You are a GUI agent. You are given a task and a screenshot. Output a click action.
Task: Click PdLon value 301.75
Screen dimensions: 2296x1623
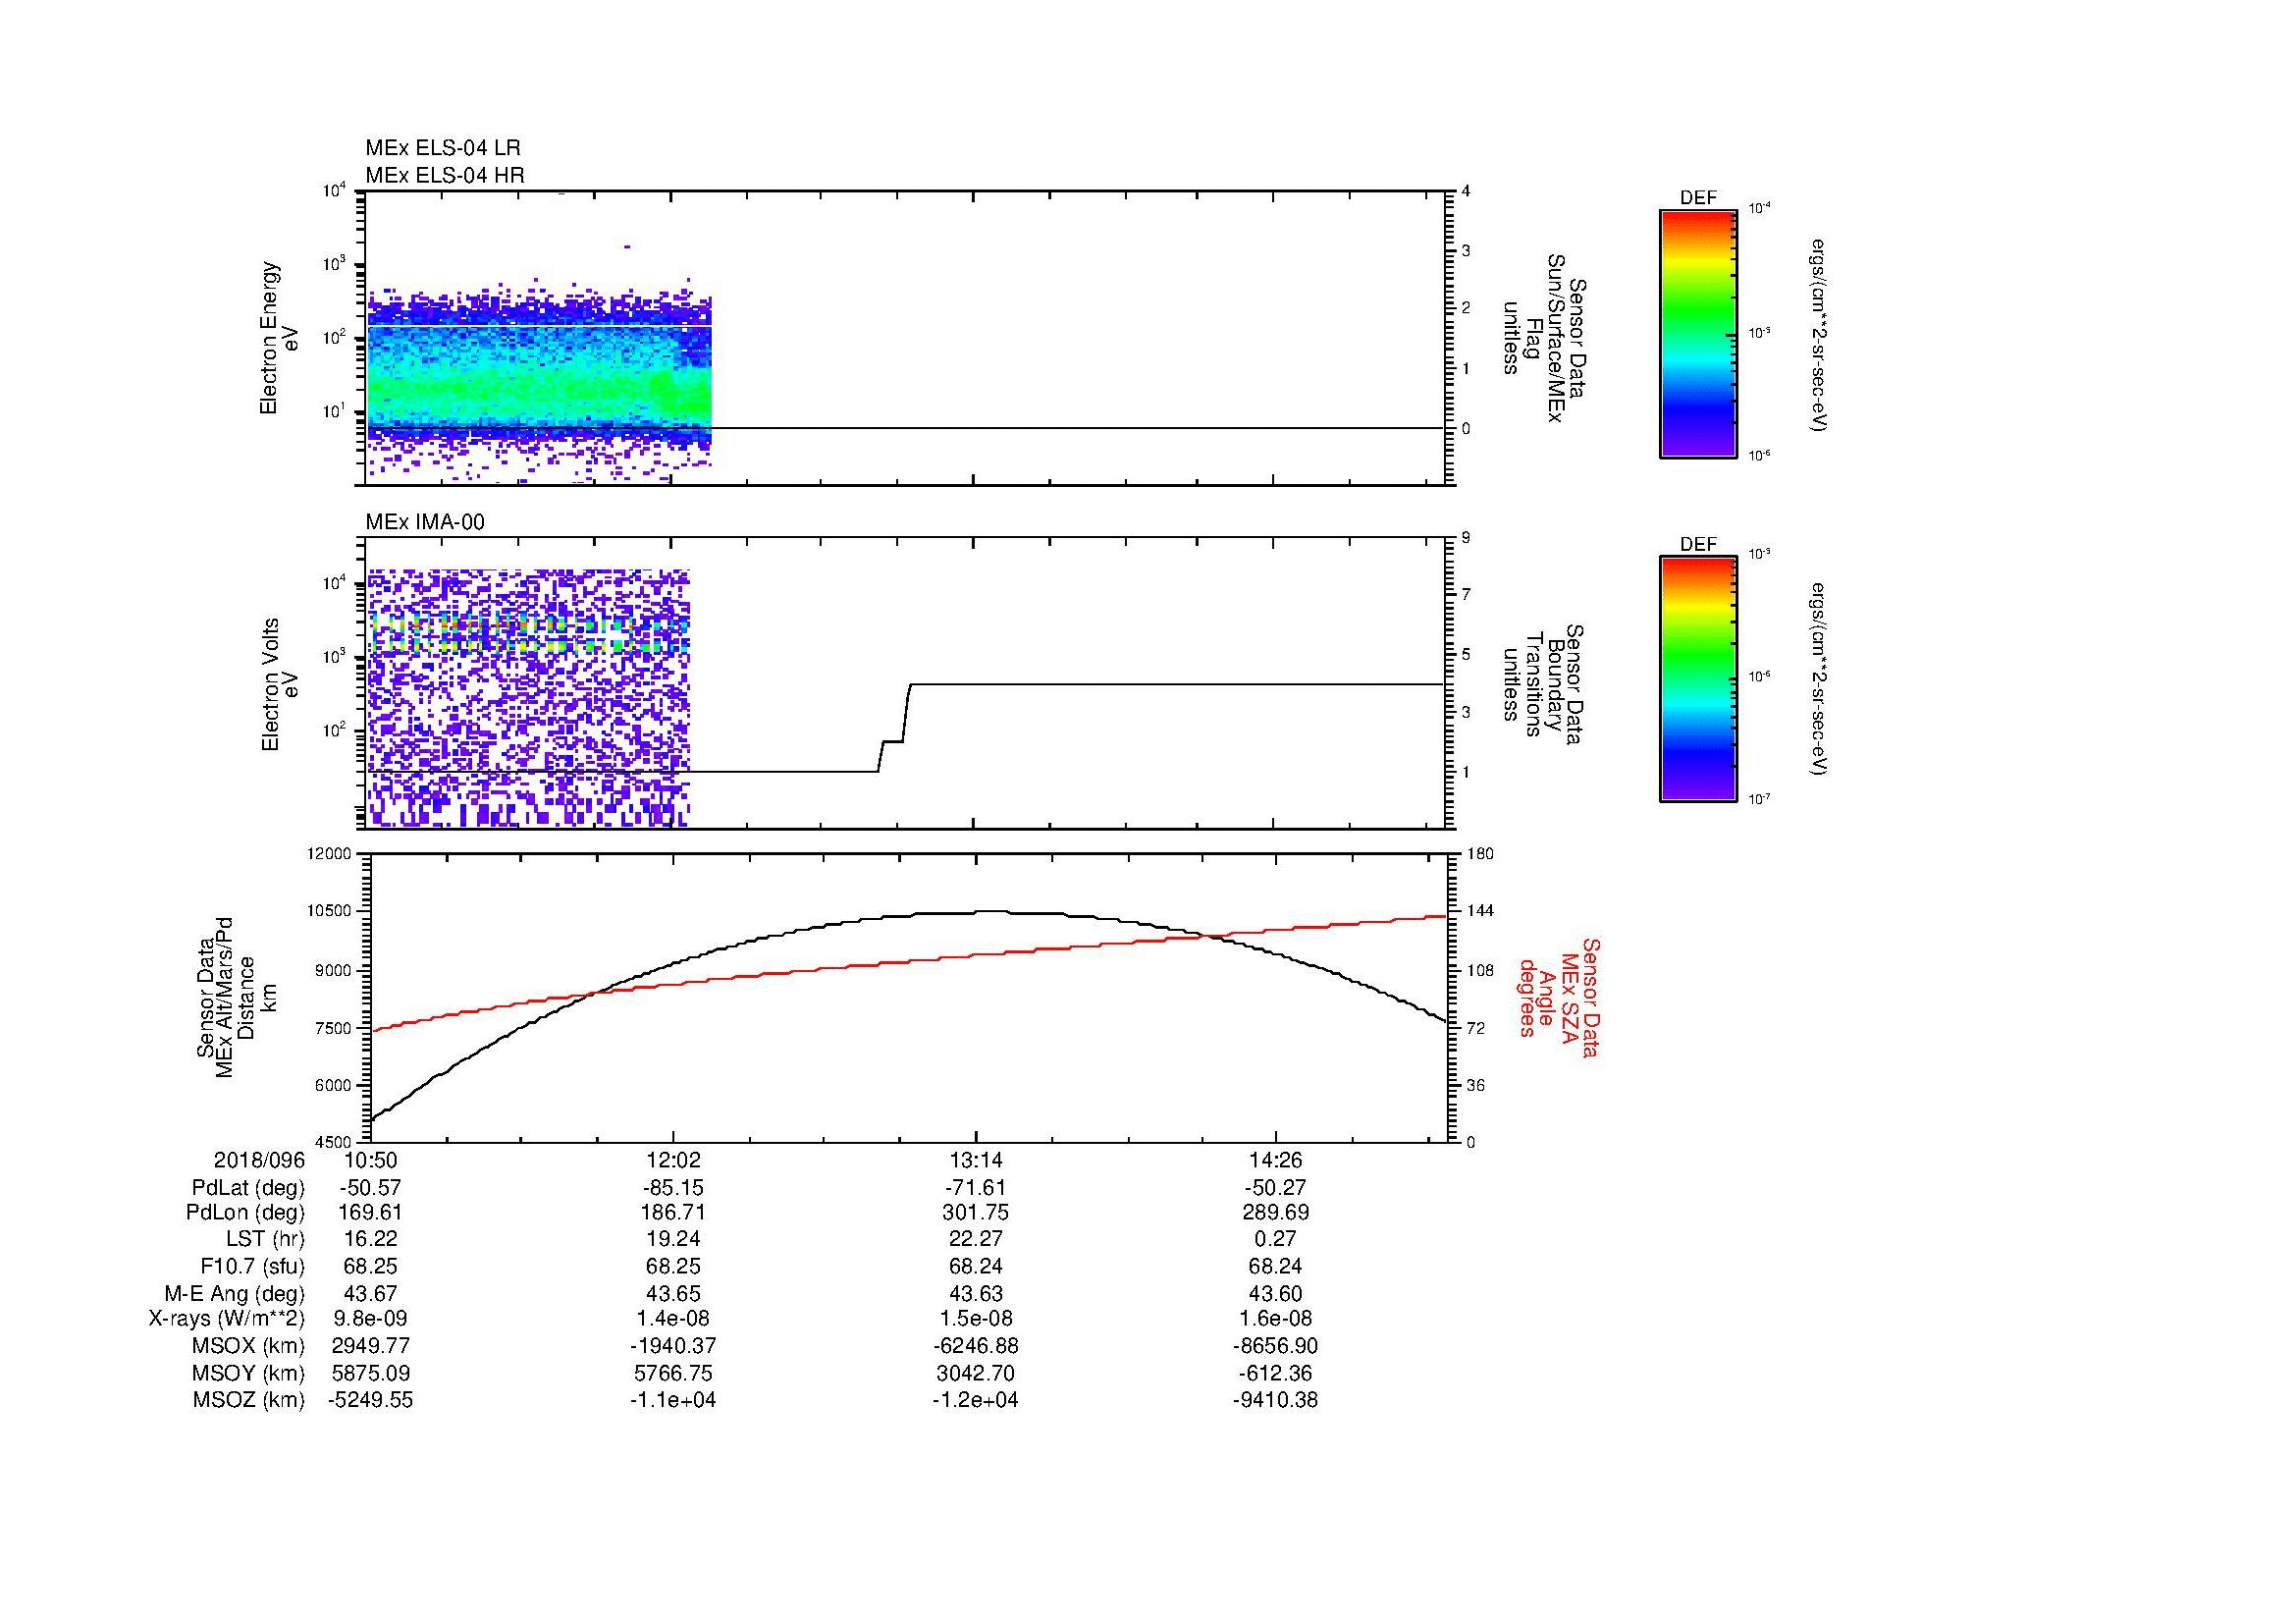coord(975,1213)
